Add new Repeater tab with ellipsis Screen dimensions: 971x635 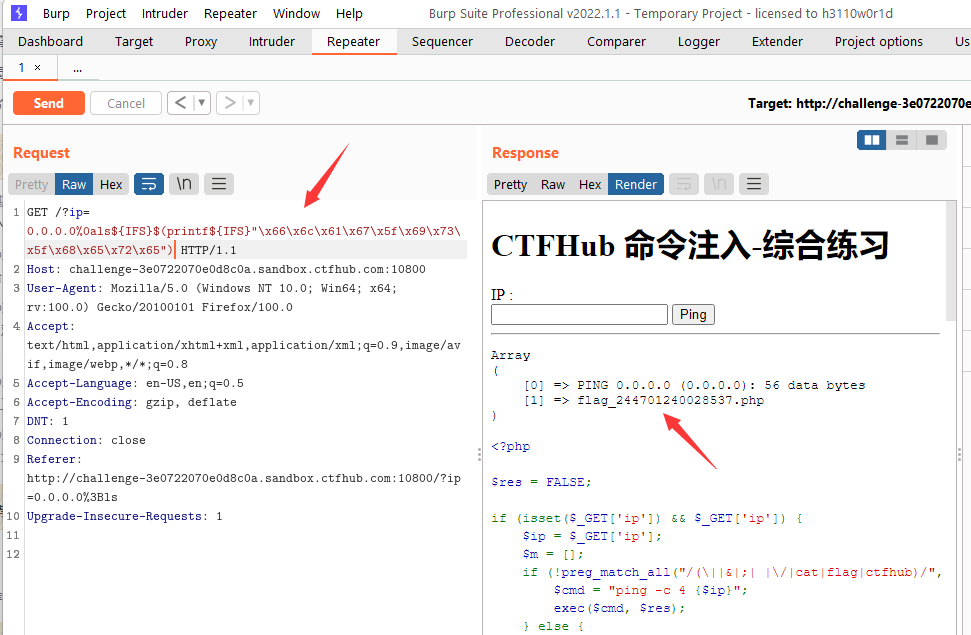pyautogui.click(x=77, y=68)
